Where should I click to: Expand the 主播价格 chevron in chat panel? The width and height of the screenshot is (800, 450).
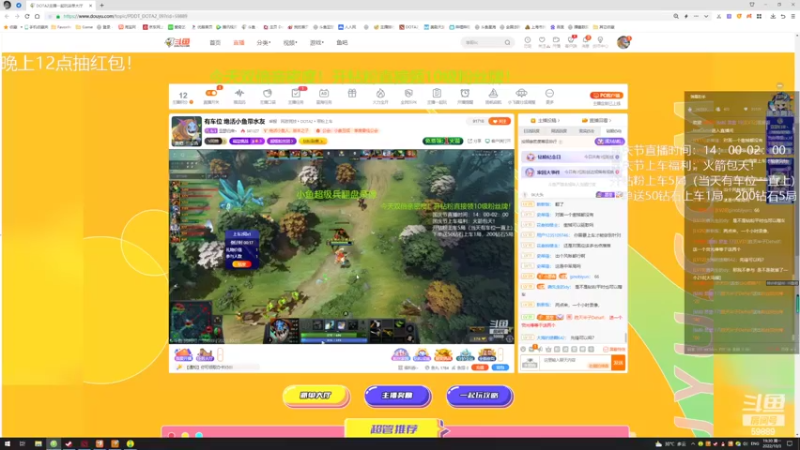[x=559, y=121]
